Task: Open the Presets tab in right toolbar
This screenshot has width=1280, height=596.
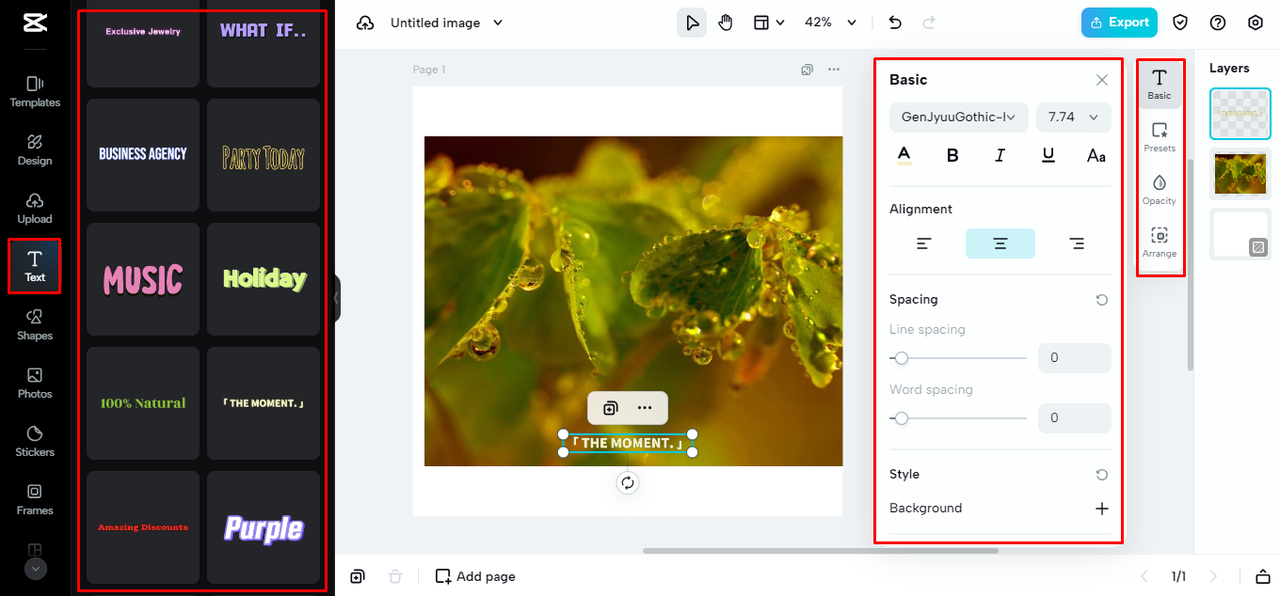Action: pyautogui.click(x=1159, y=137)
